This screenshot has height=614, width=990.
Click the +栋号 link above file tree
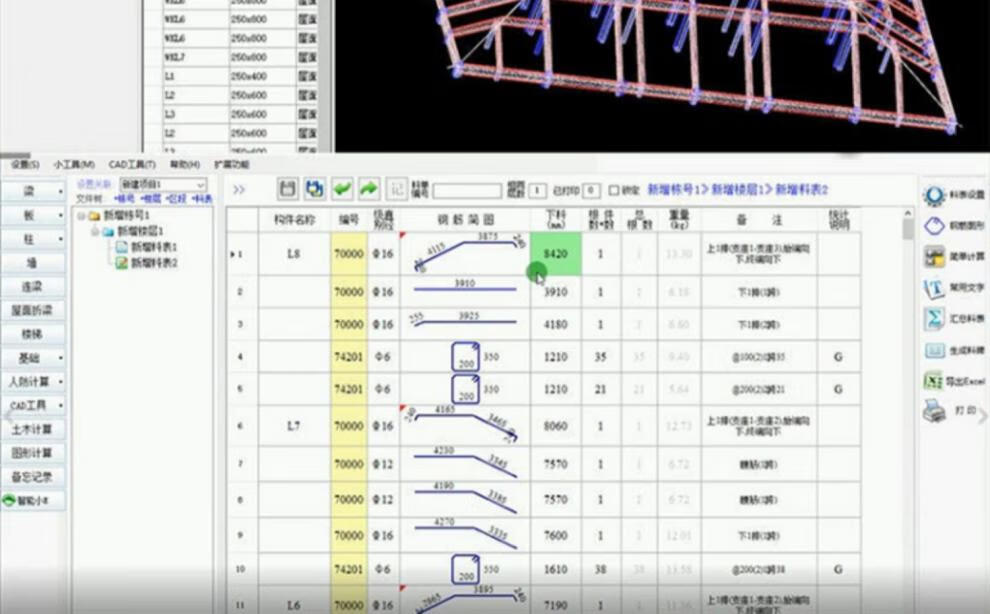click(125, 199)
